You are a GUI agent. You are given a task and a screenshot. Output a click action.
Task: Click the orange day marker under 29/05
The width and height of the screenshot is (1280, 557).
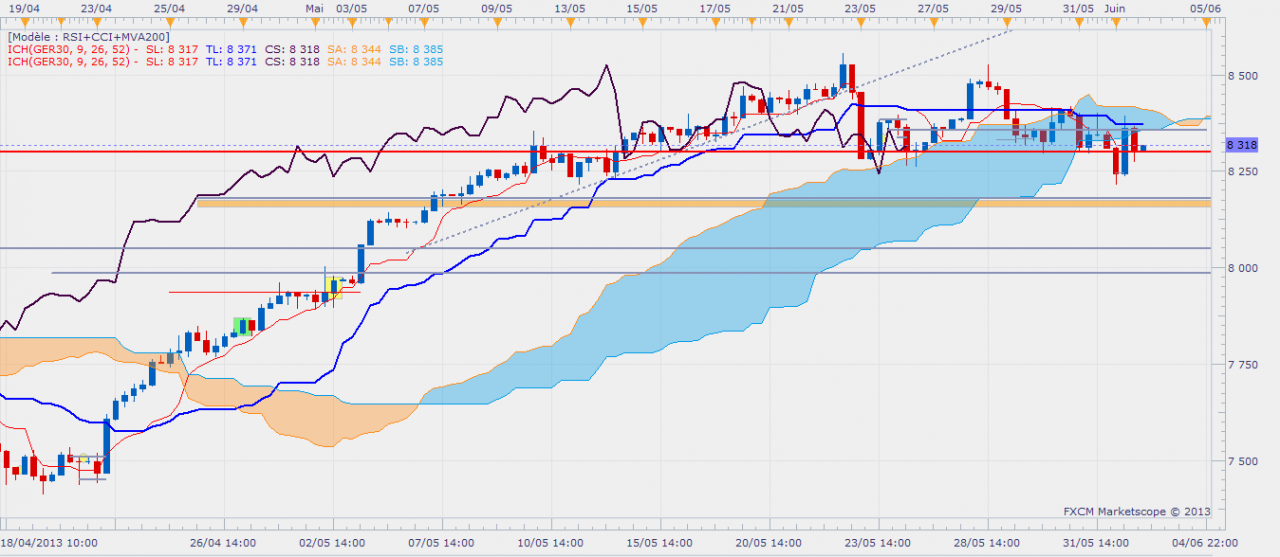[x=1006, y=21]
